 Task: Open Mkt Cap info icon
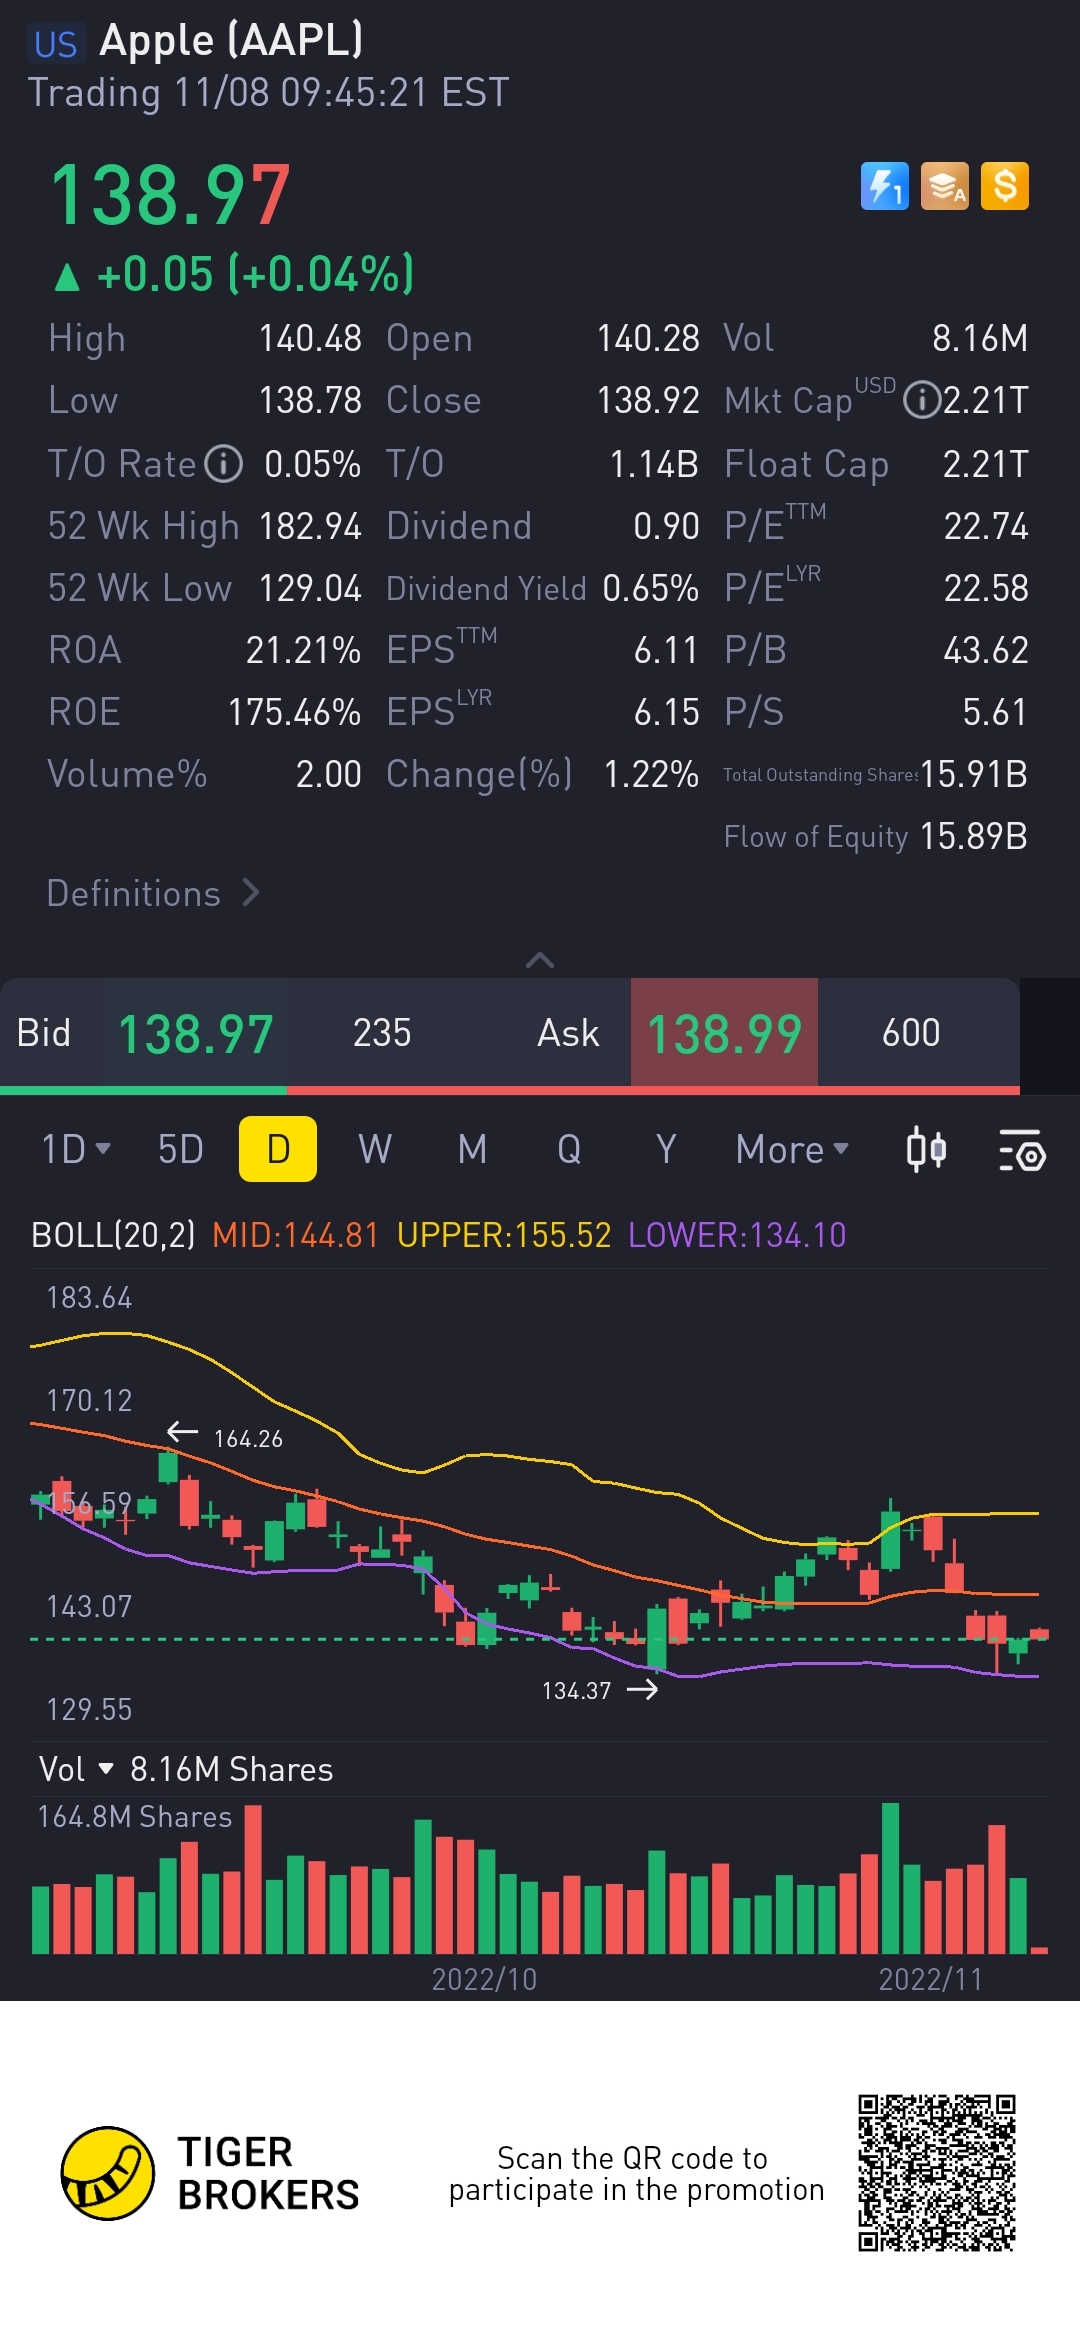tap(921, 401)
